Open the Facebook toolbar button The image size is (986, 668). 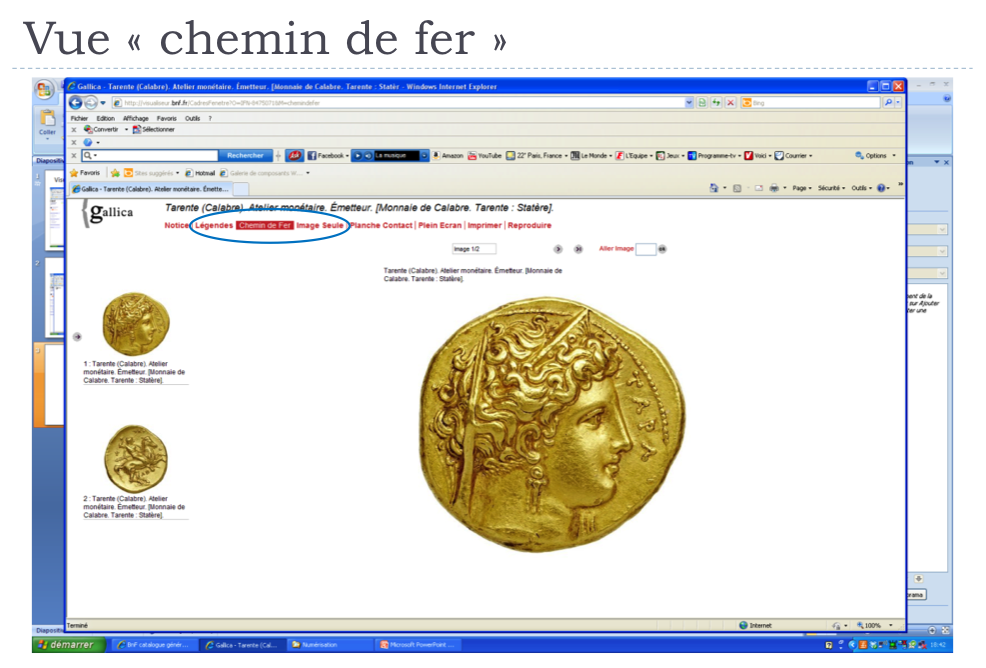coord(328,155)
